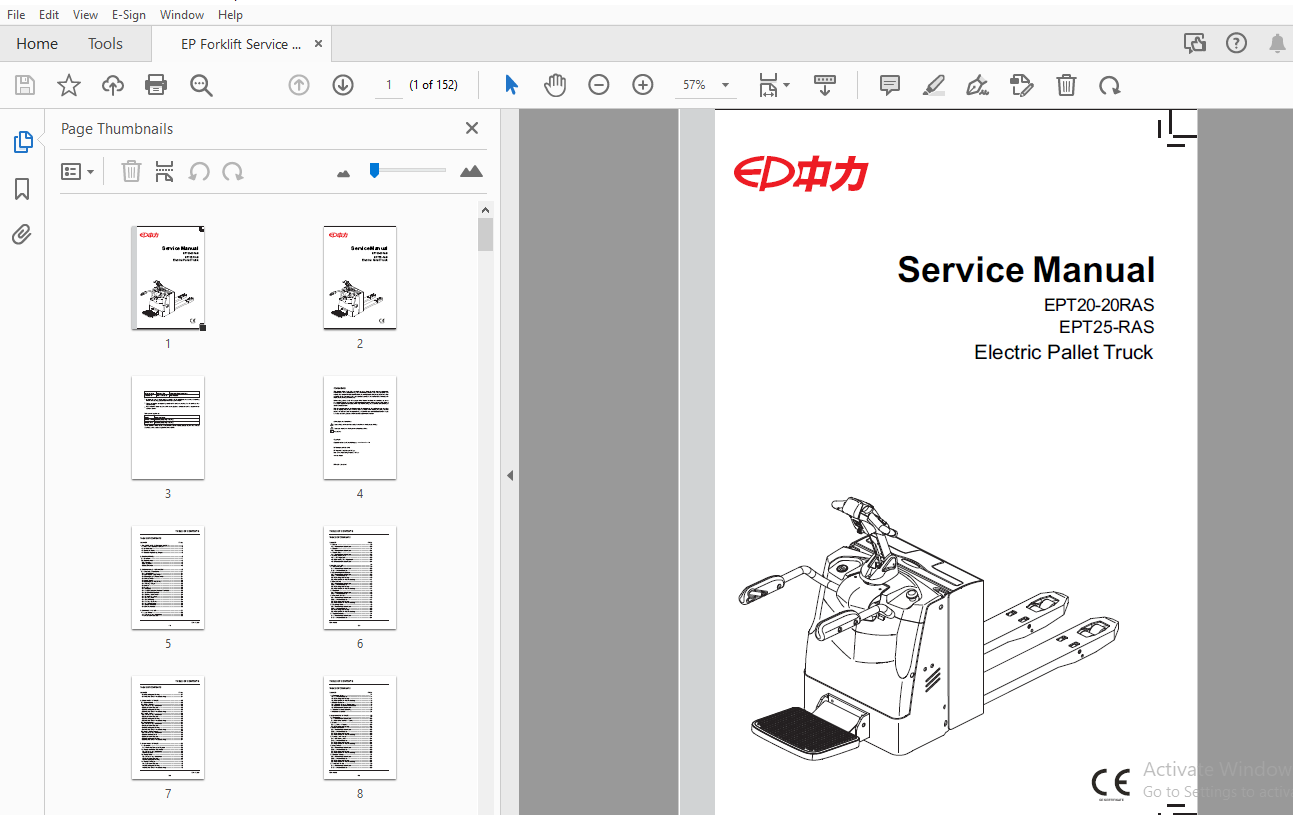Reduce thumbnail size small mountain icon
The image size is (1293, 815).
tap(344, 173)
